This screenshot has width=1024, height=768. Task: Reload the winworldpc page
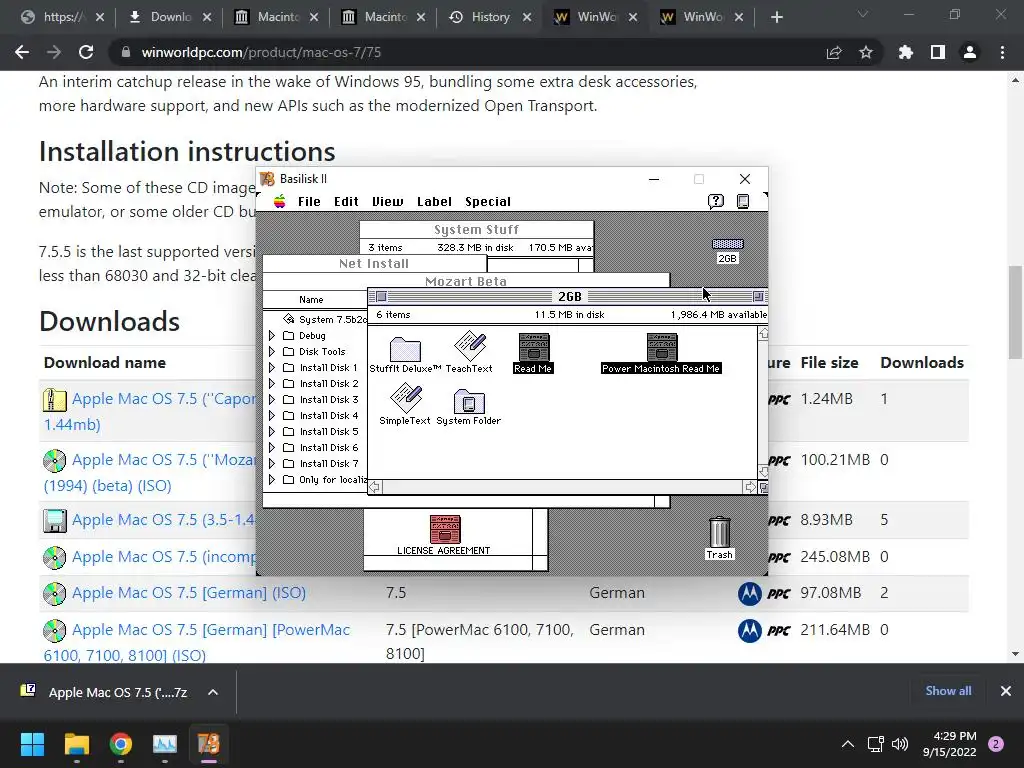click(86, 52)
